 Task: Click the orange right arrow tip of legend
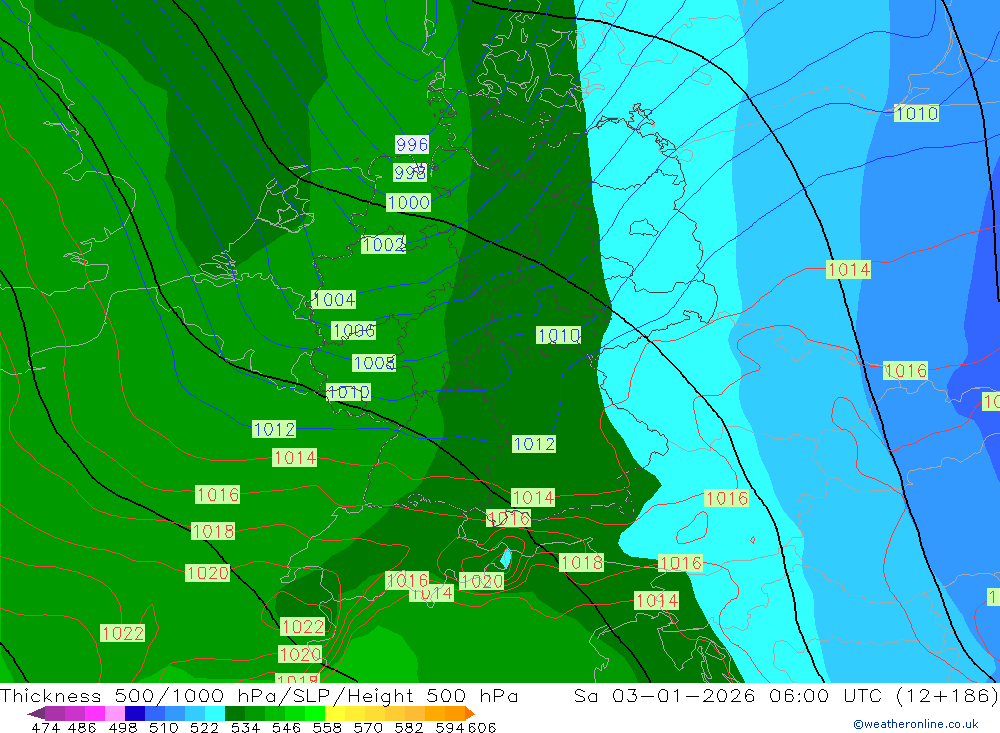(x=470, y=713)
